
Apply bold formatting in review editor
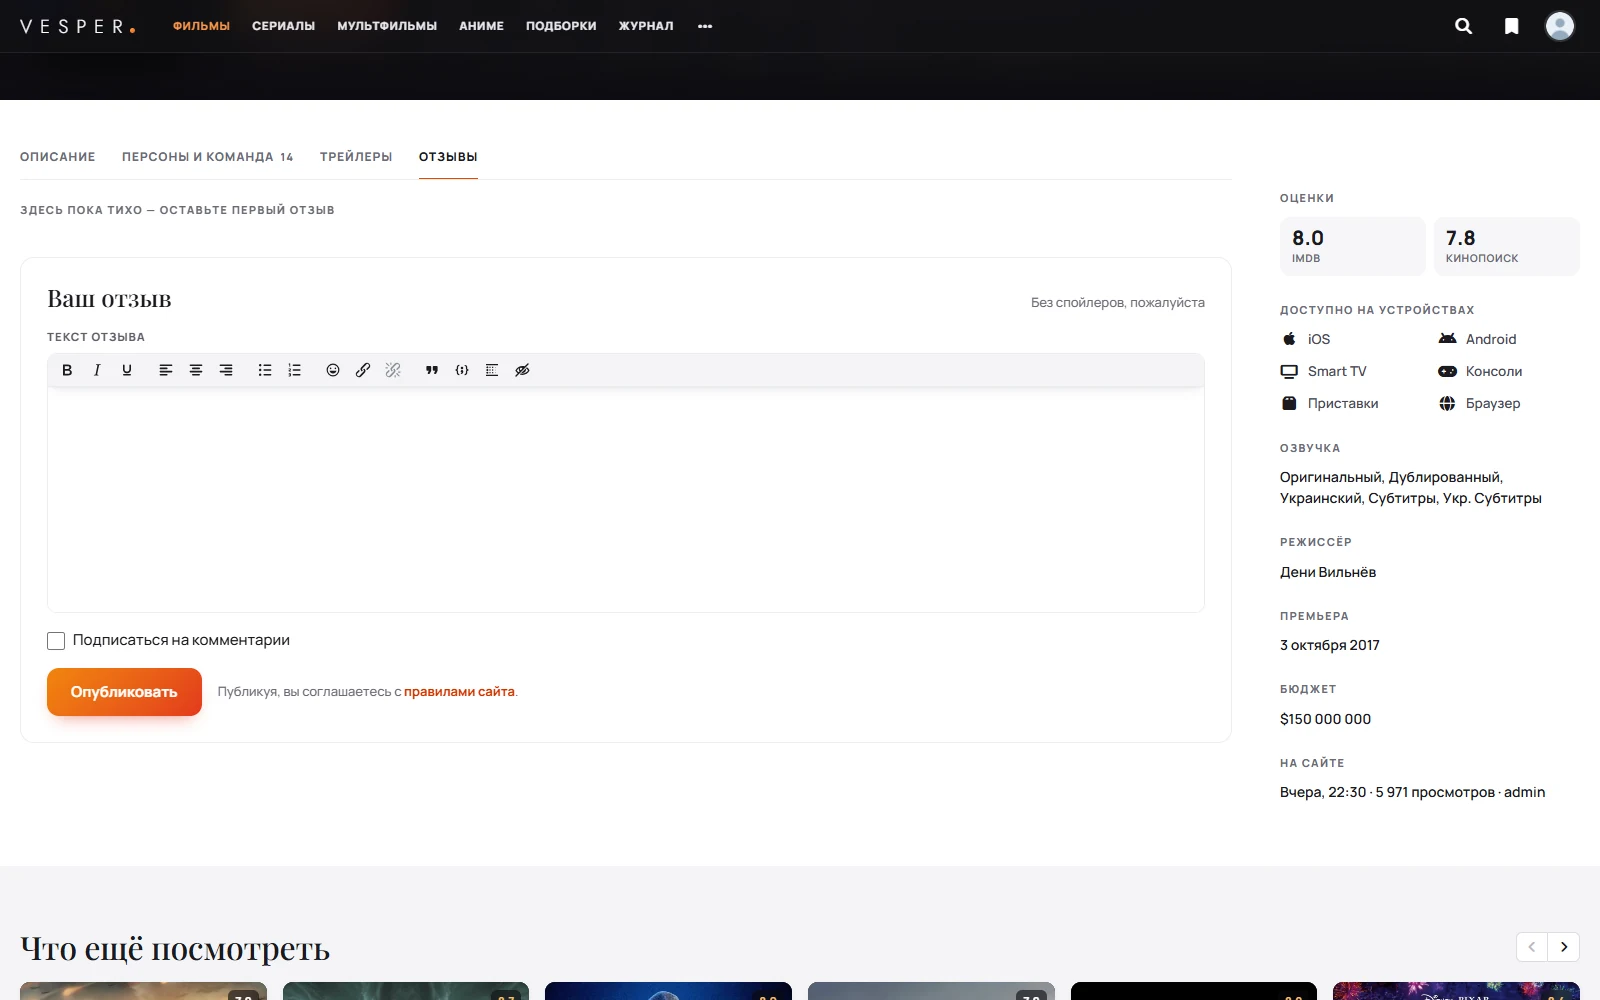(x=67, y=370)
